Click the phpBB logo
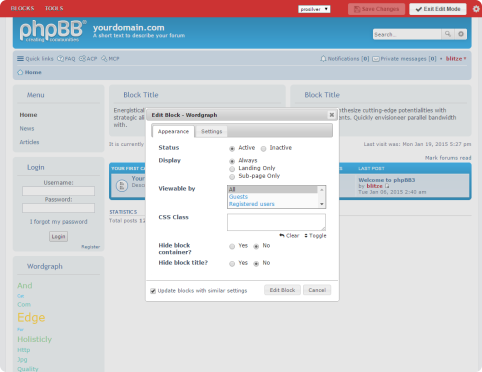482x372 pixels. click(53, 31)
